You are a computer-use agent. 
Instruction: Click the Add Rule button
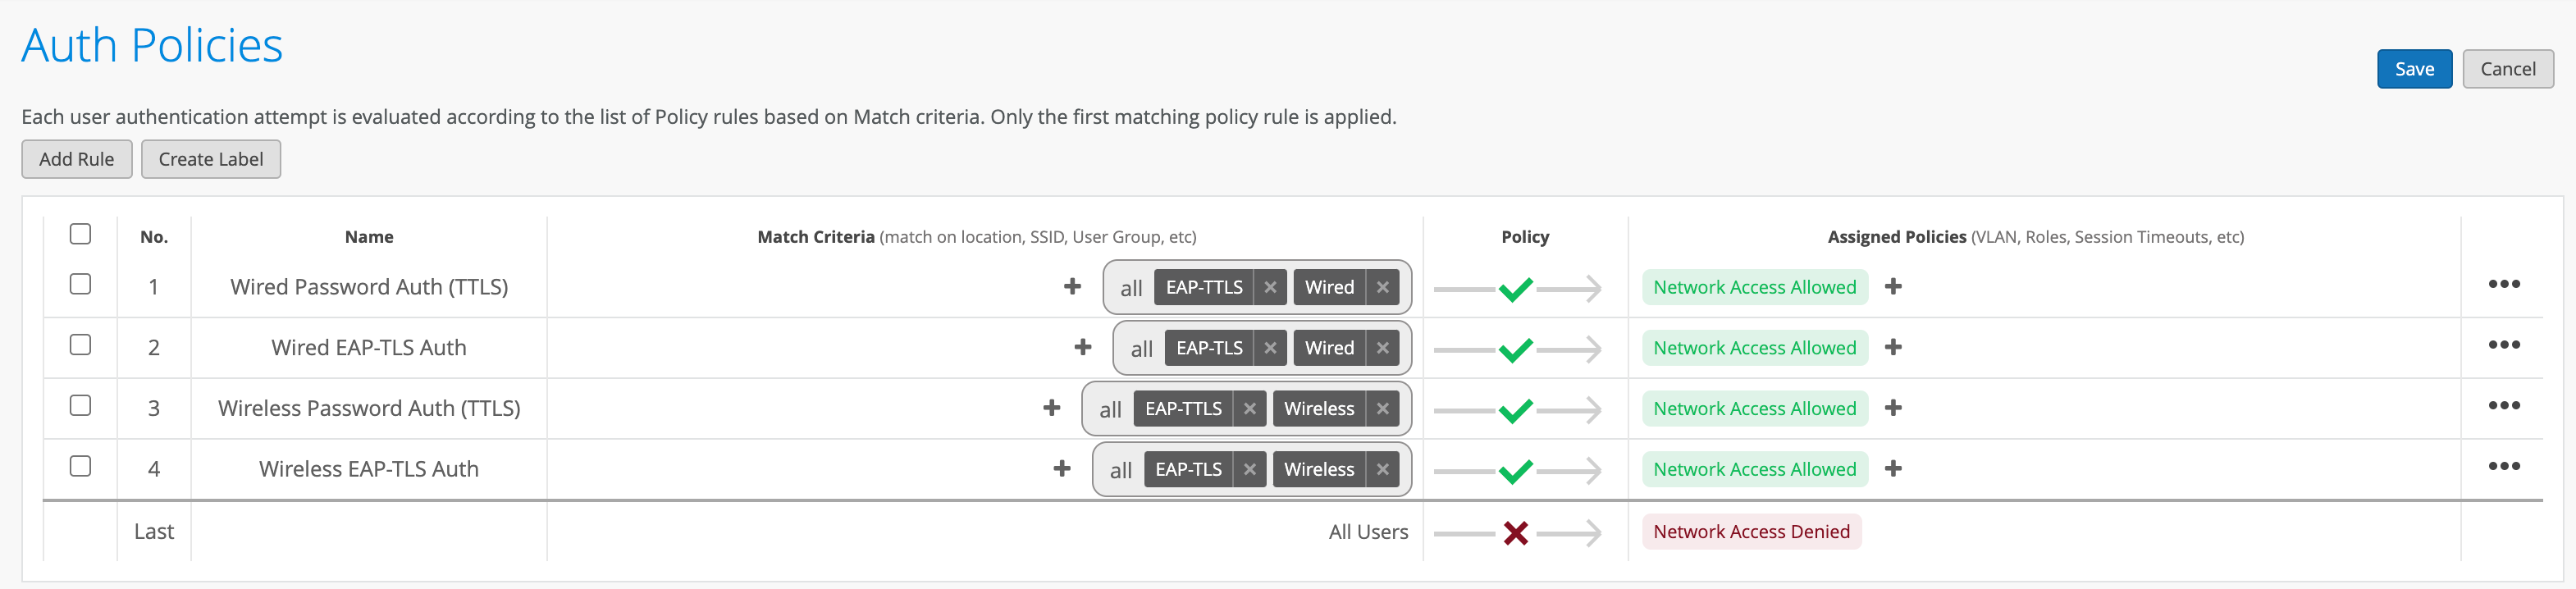(77, 159)
